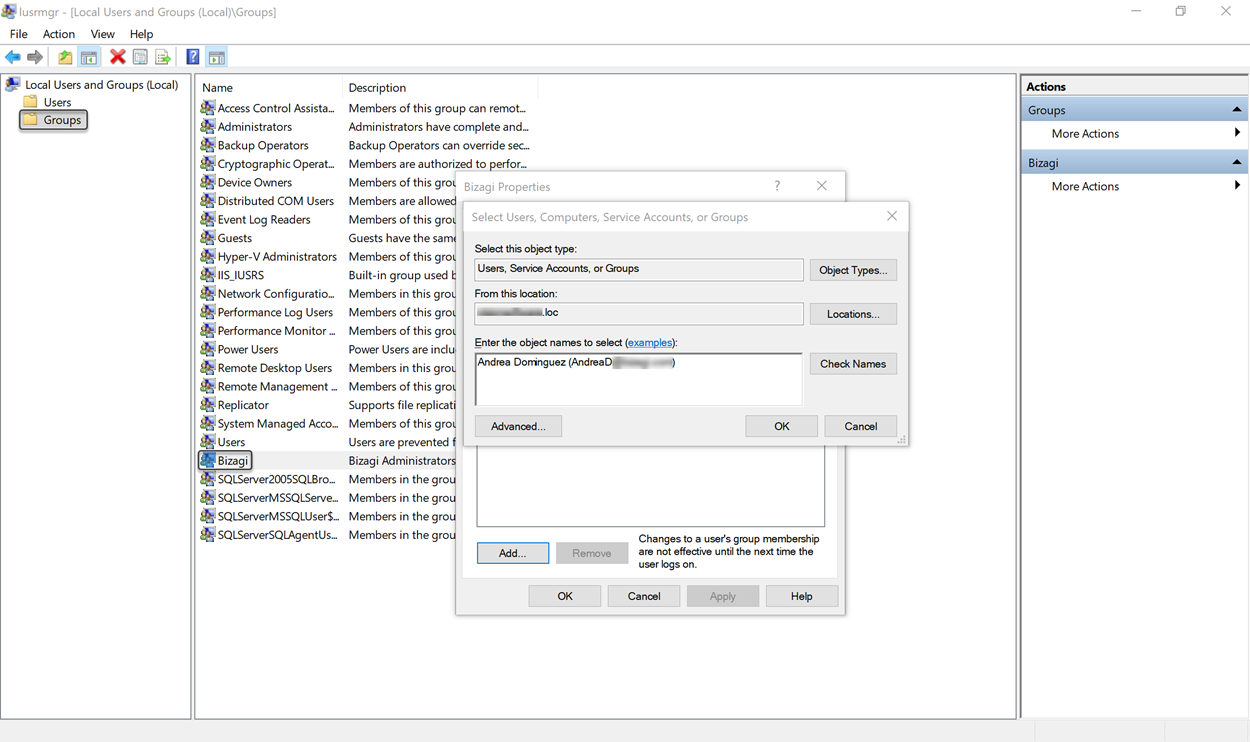Click the red Delete icon in the toolbar
Viewport: 1250px width, 742px height.
tap(117, 57)
